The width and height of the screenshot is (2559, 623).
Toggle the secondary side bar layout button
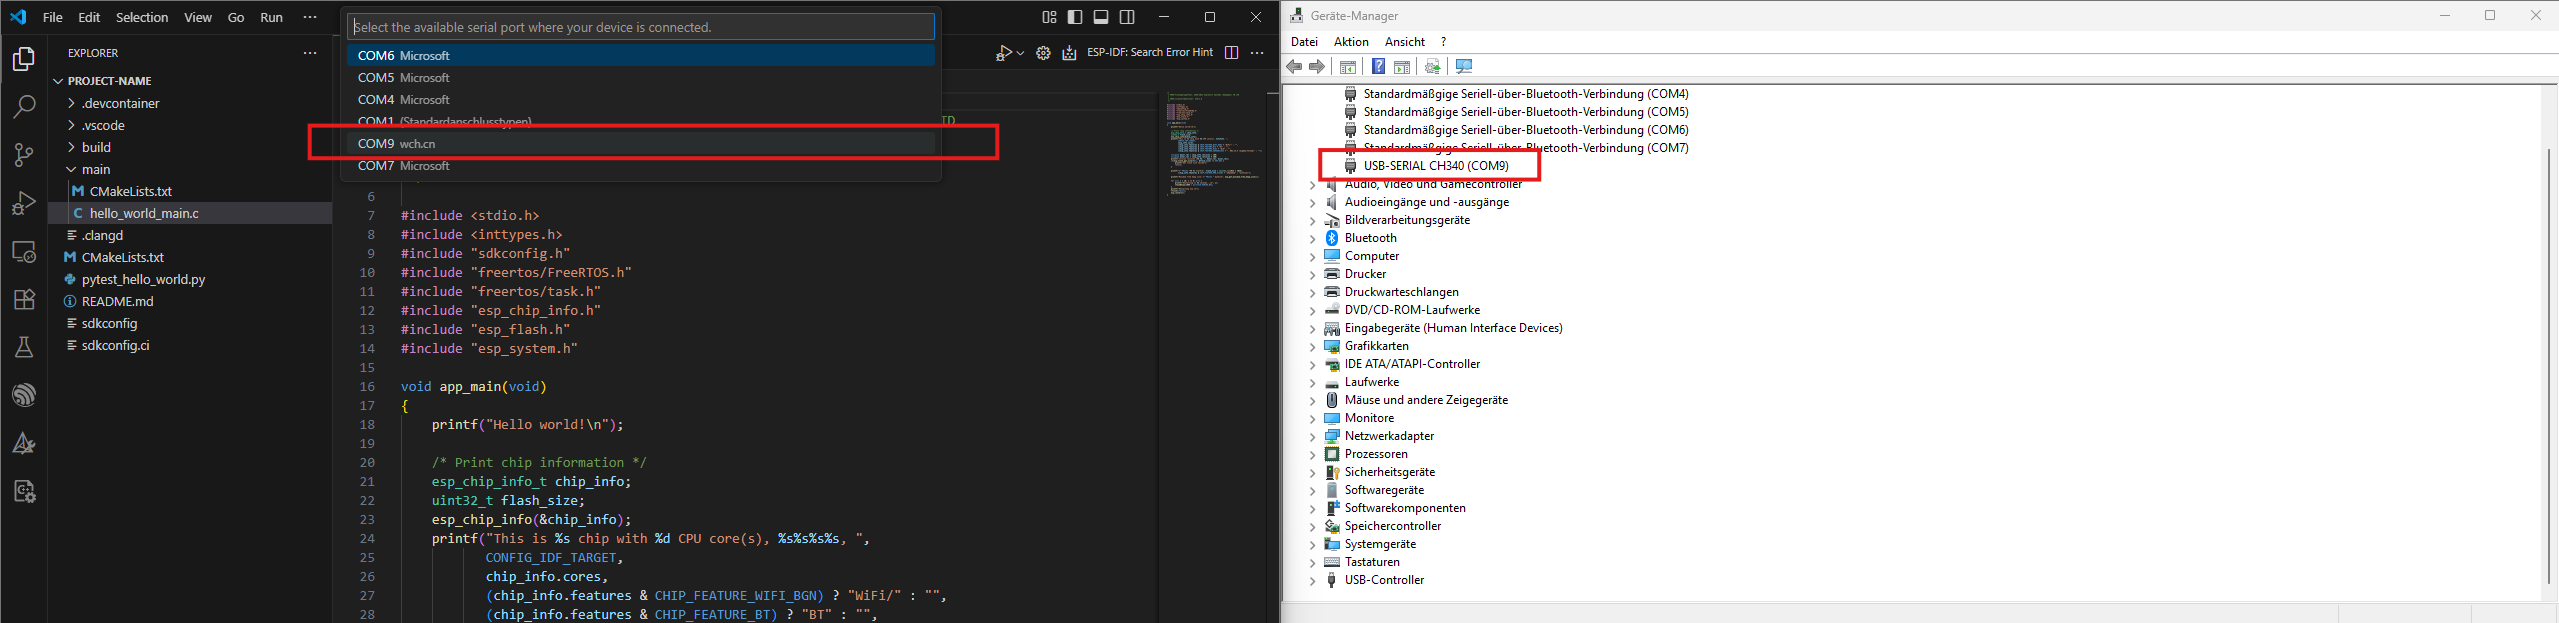coord(1127,17)
